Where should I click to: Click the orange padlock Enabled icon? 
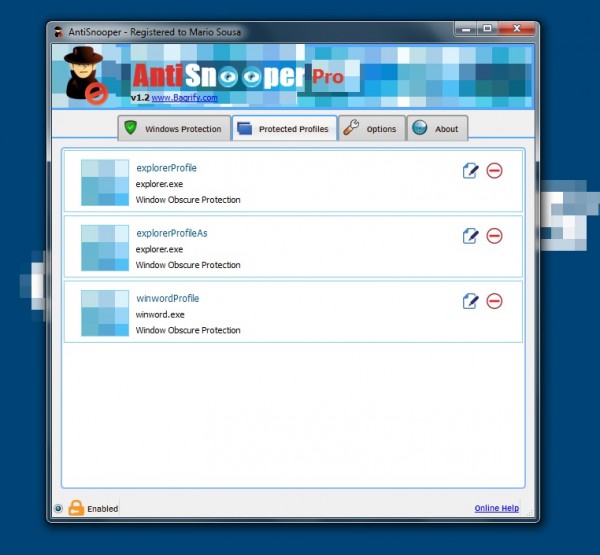[x=76, y=508]
